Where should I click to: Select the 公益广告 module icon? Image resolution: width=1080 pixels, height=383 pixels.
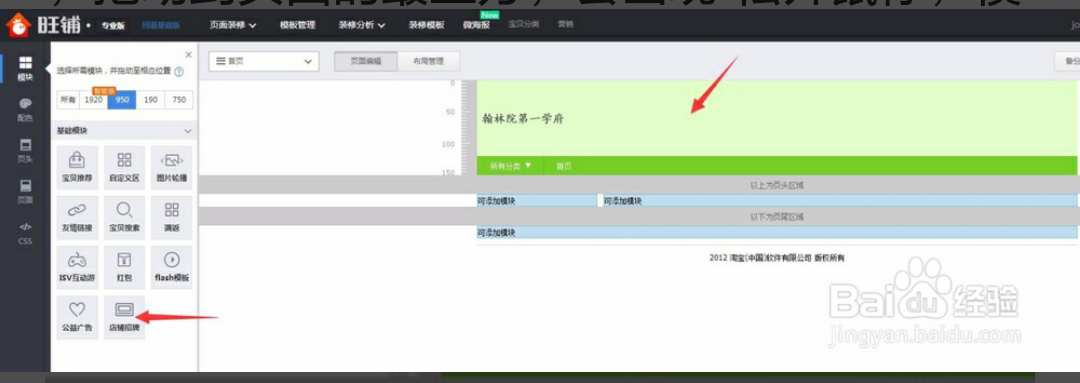[77, 318]
